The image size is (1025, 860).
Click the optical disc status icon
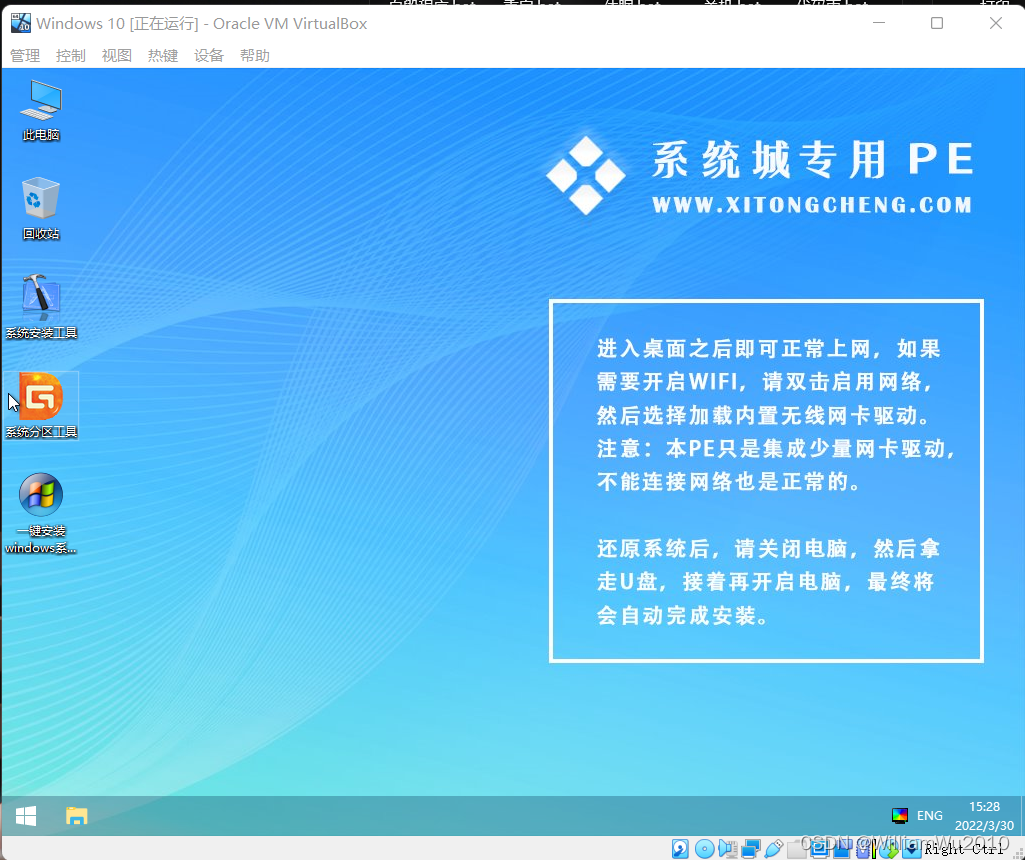705,848
